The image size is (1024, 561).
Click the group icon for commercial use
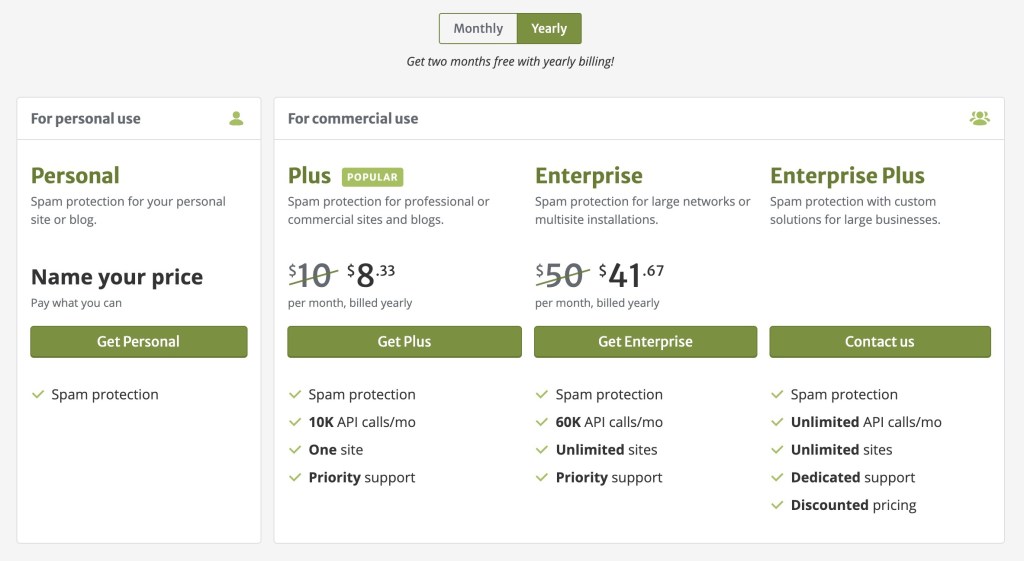click(x=979, y=118)
